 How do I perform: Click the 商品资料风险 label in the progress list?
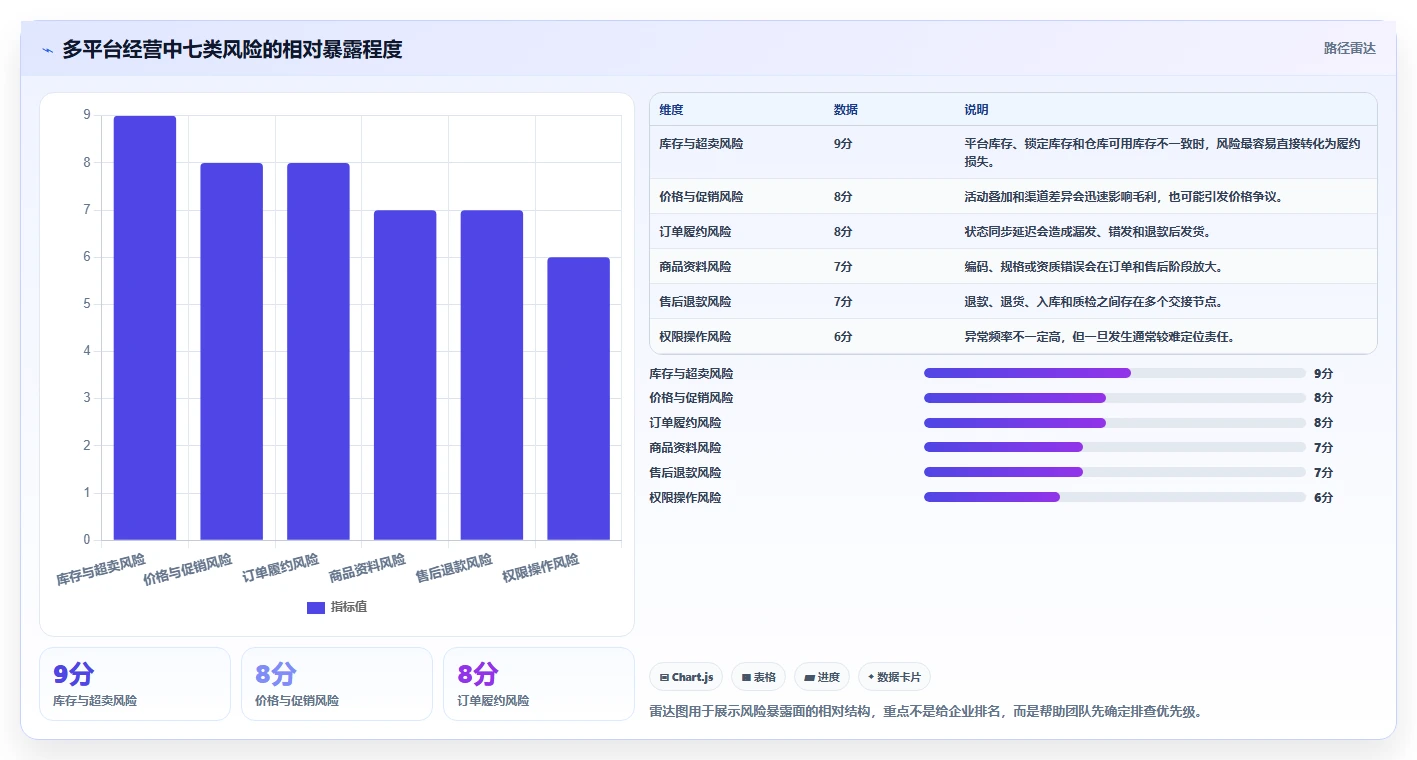(x=685, y=448)
